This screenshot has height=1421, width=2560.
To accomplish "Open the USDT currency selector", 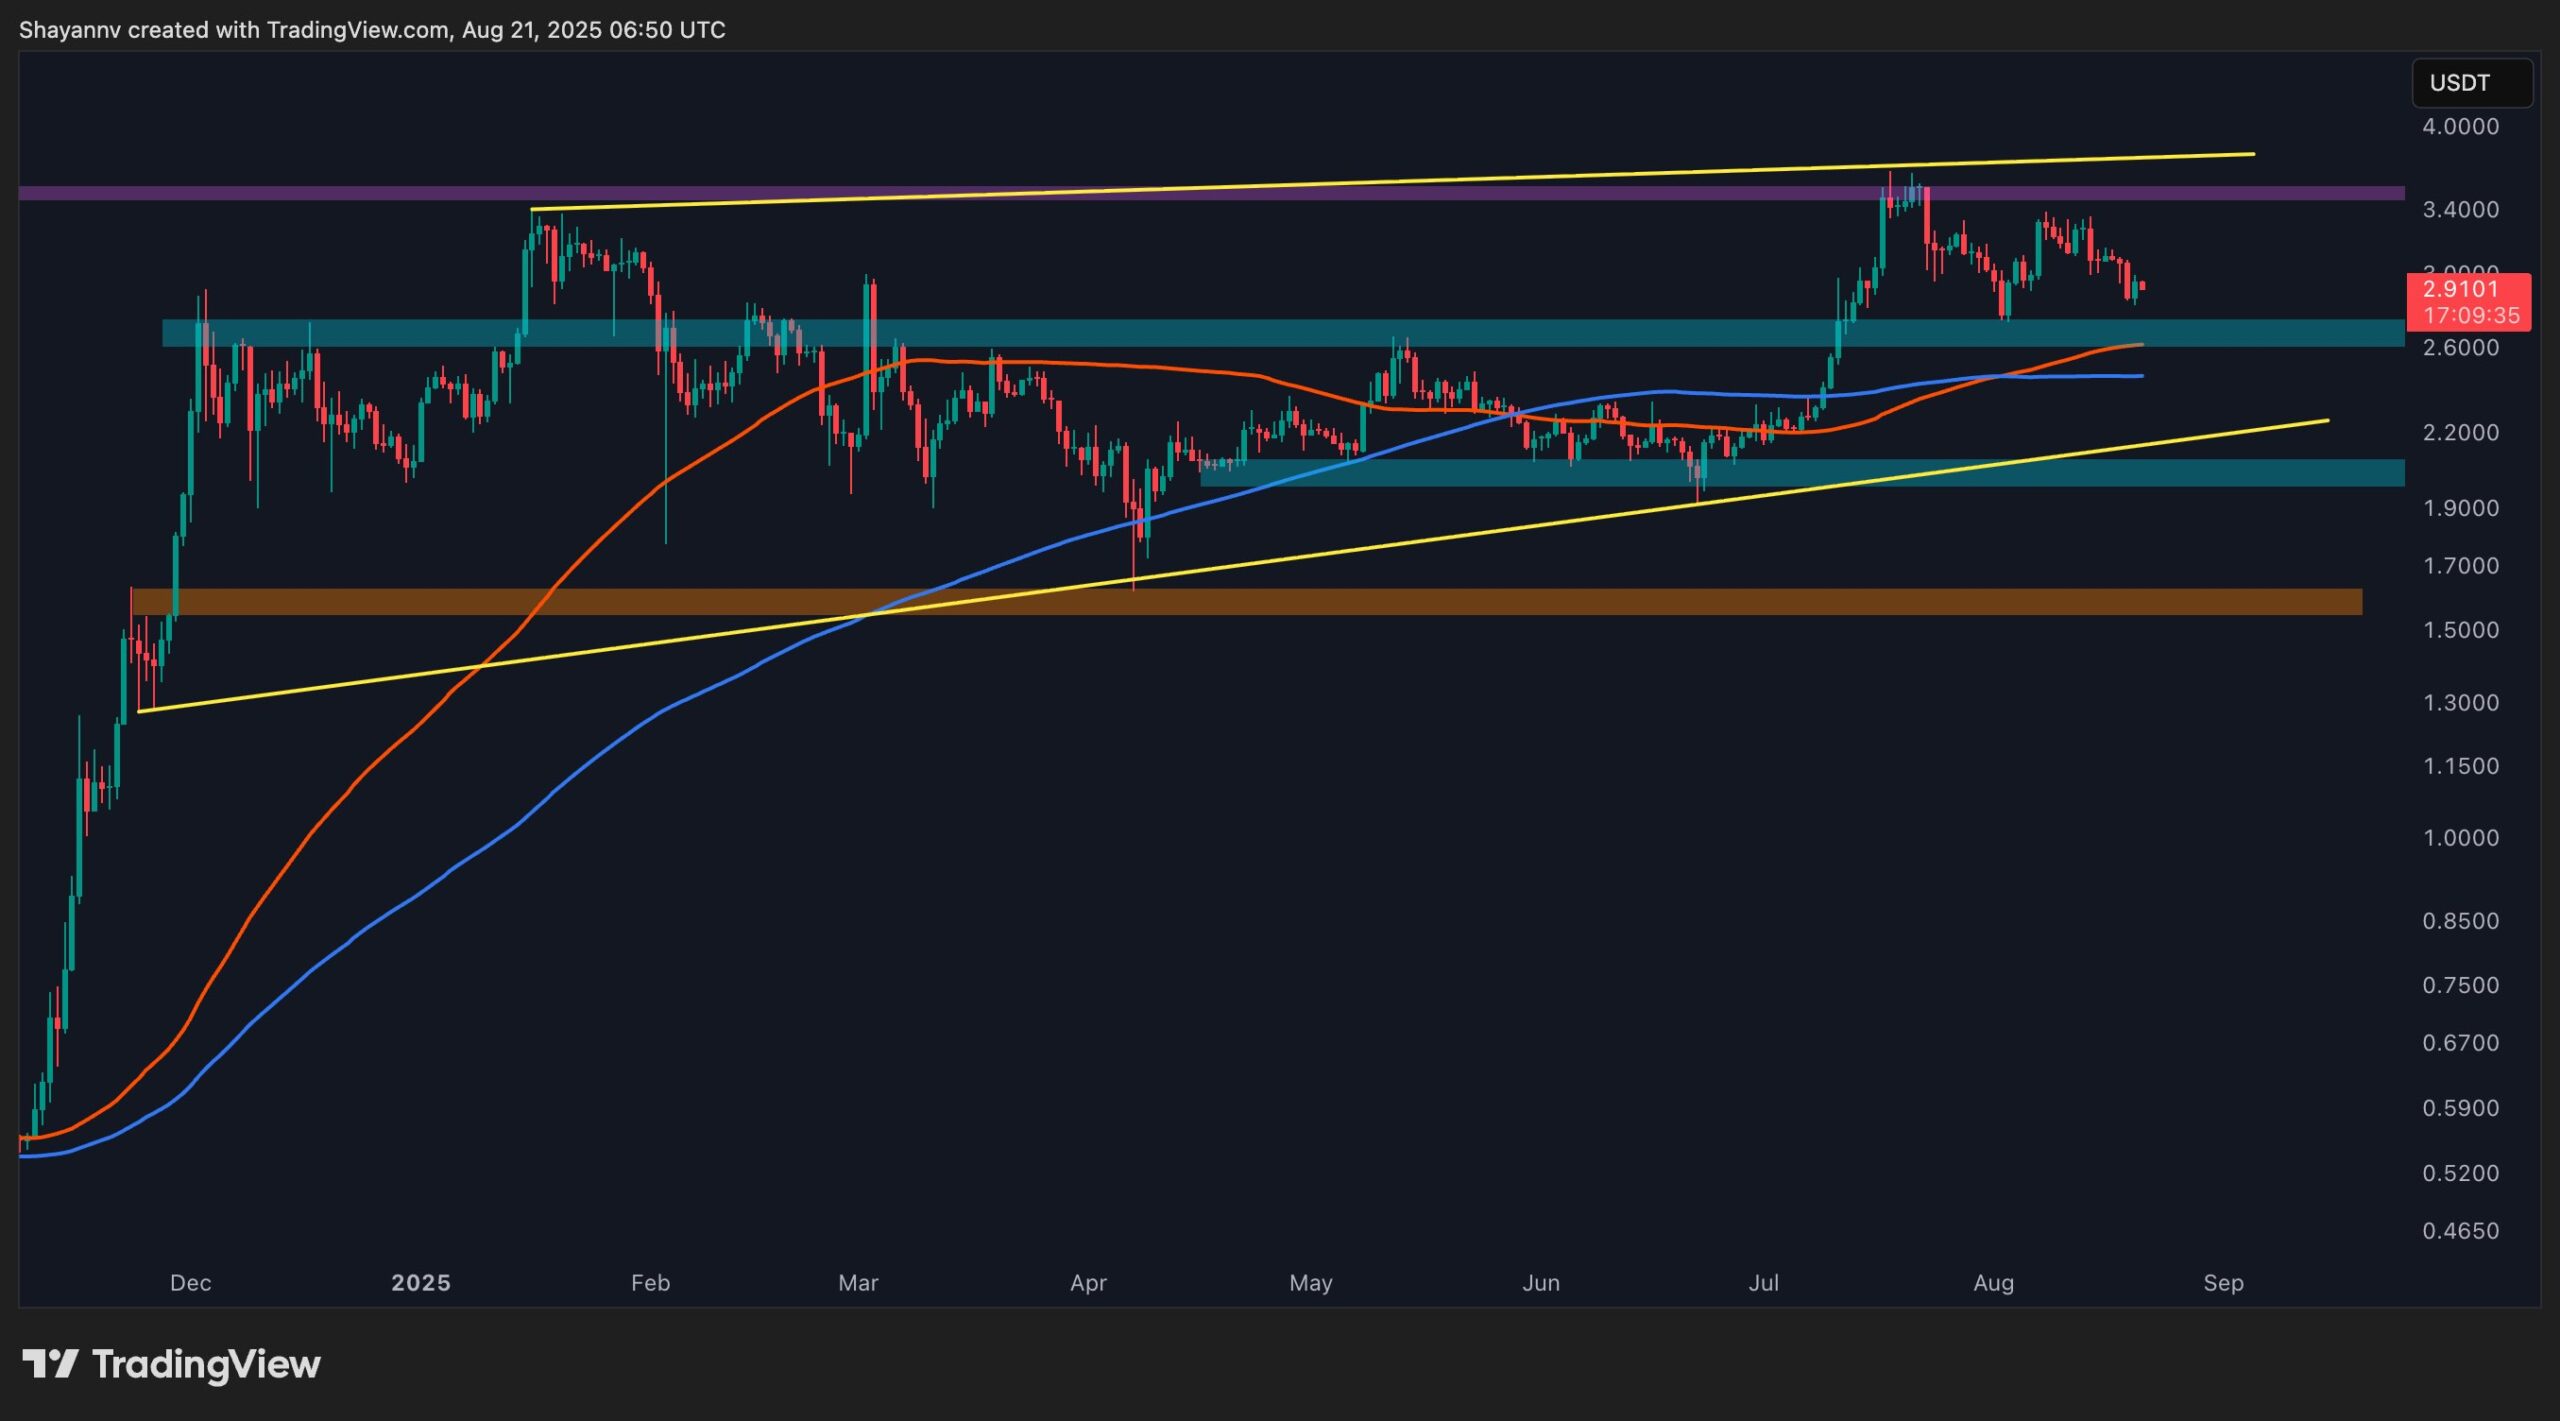I will pyautogui.click(x=2473, y=83).
